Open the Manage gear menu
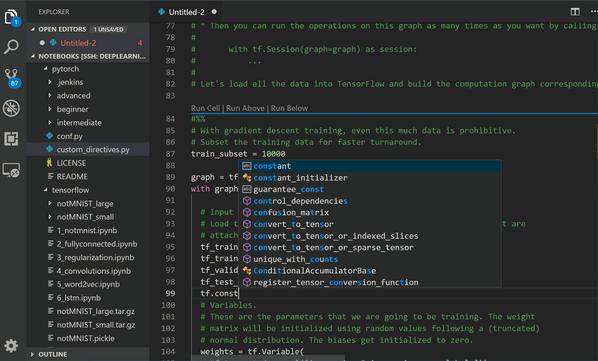Viewport: 598px width, 361px height. pos(11,345)
